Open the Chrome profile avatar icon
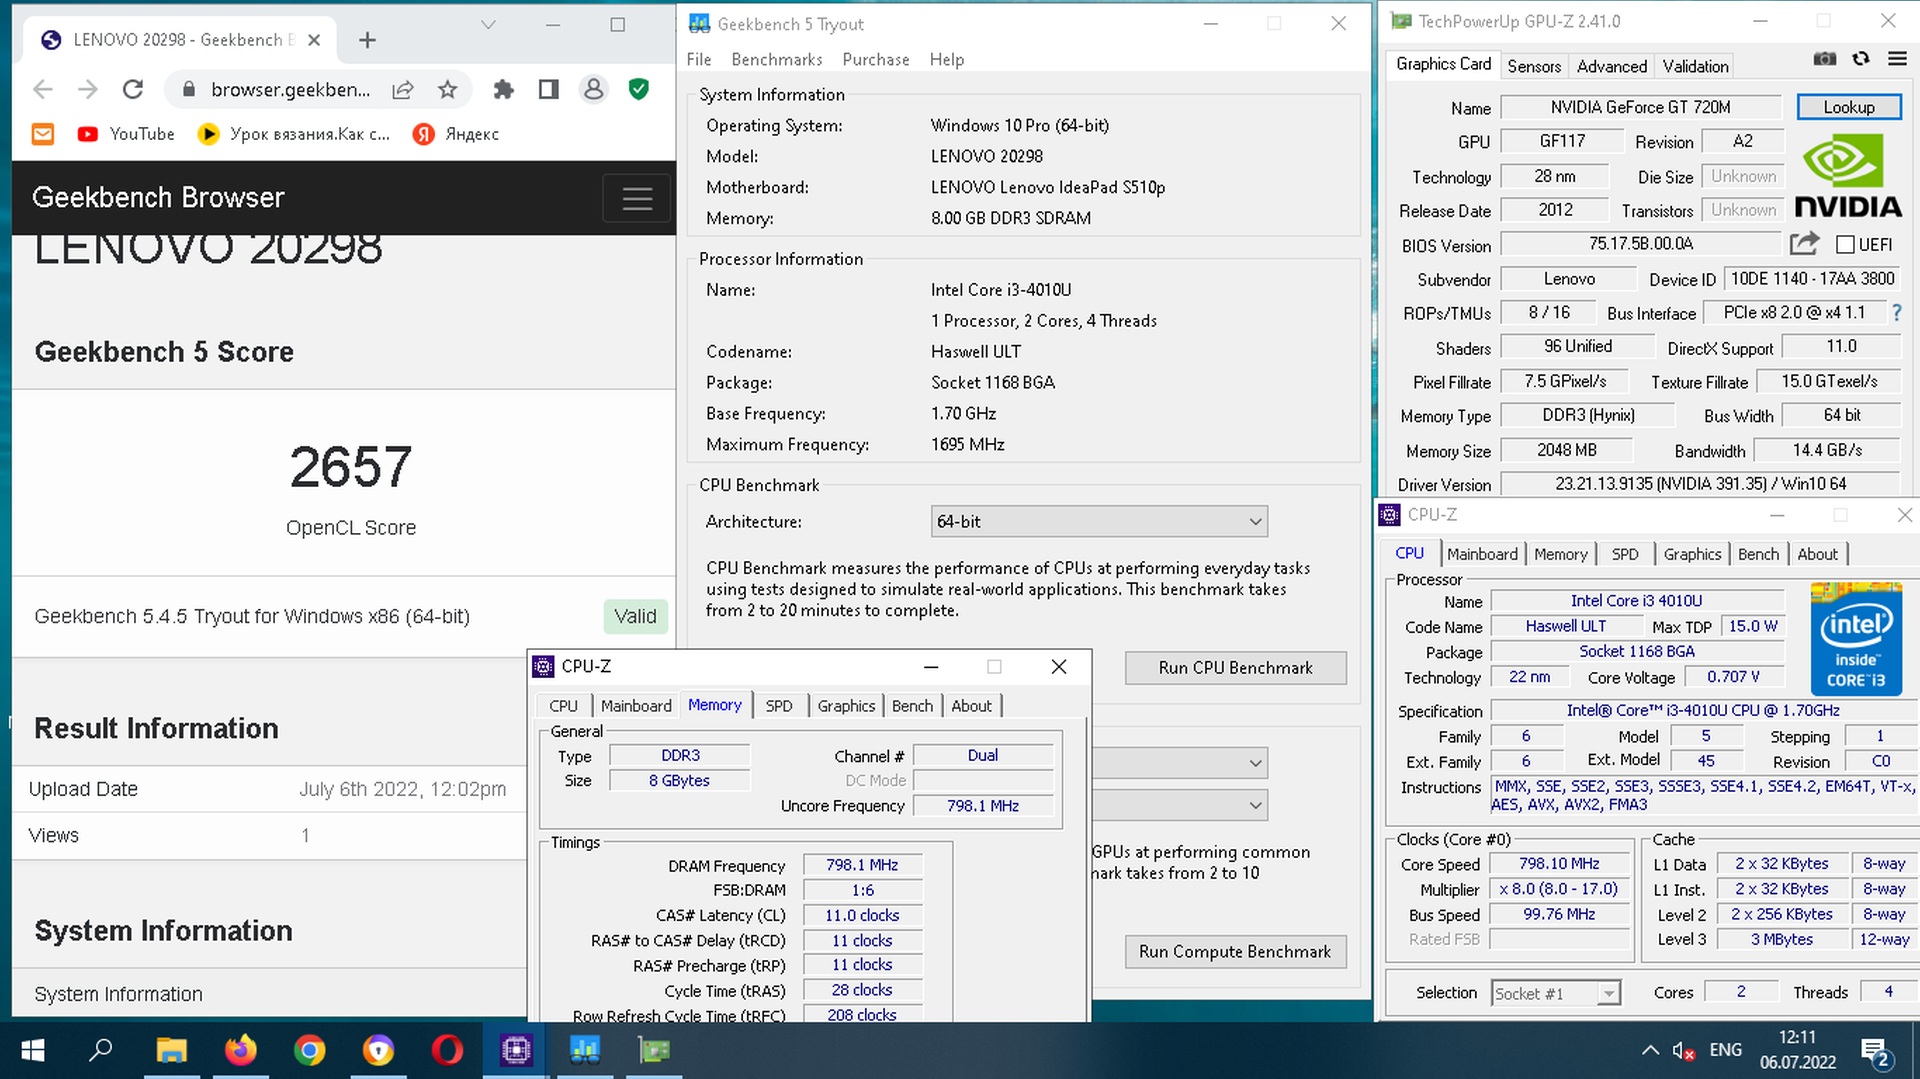The image size is (1920, 1079). click(594, 90)
